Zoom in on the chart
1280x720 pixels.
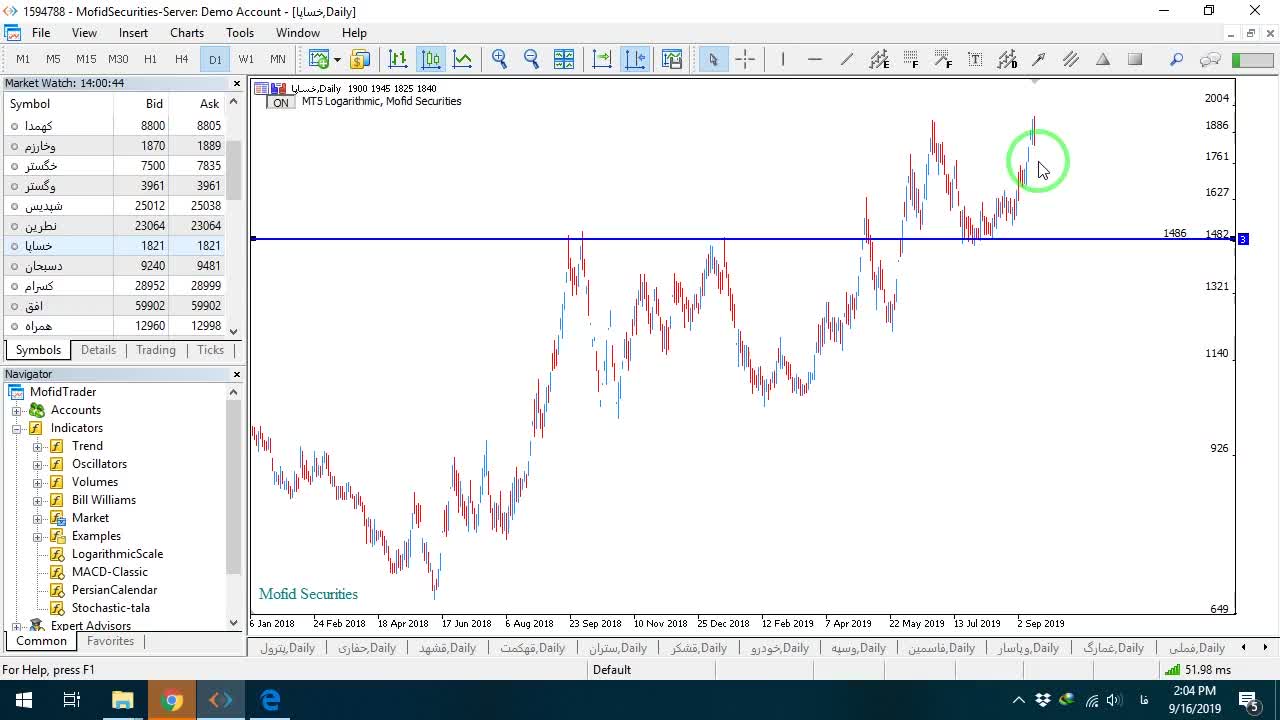tap(500, 59)
